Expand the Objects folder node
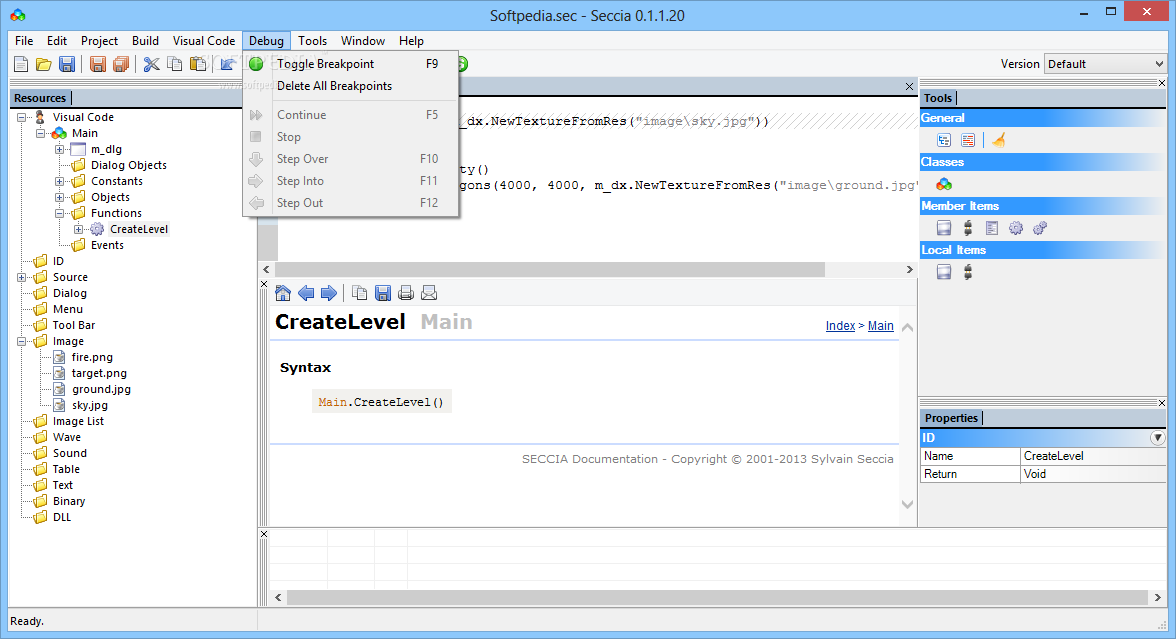The height and width of the screenshot is (639, 1176). pos(59,197)
